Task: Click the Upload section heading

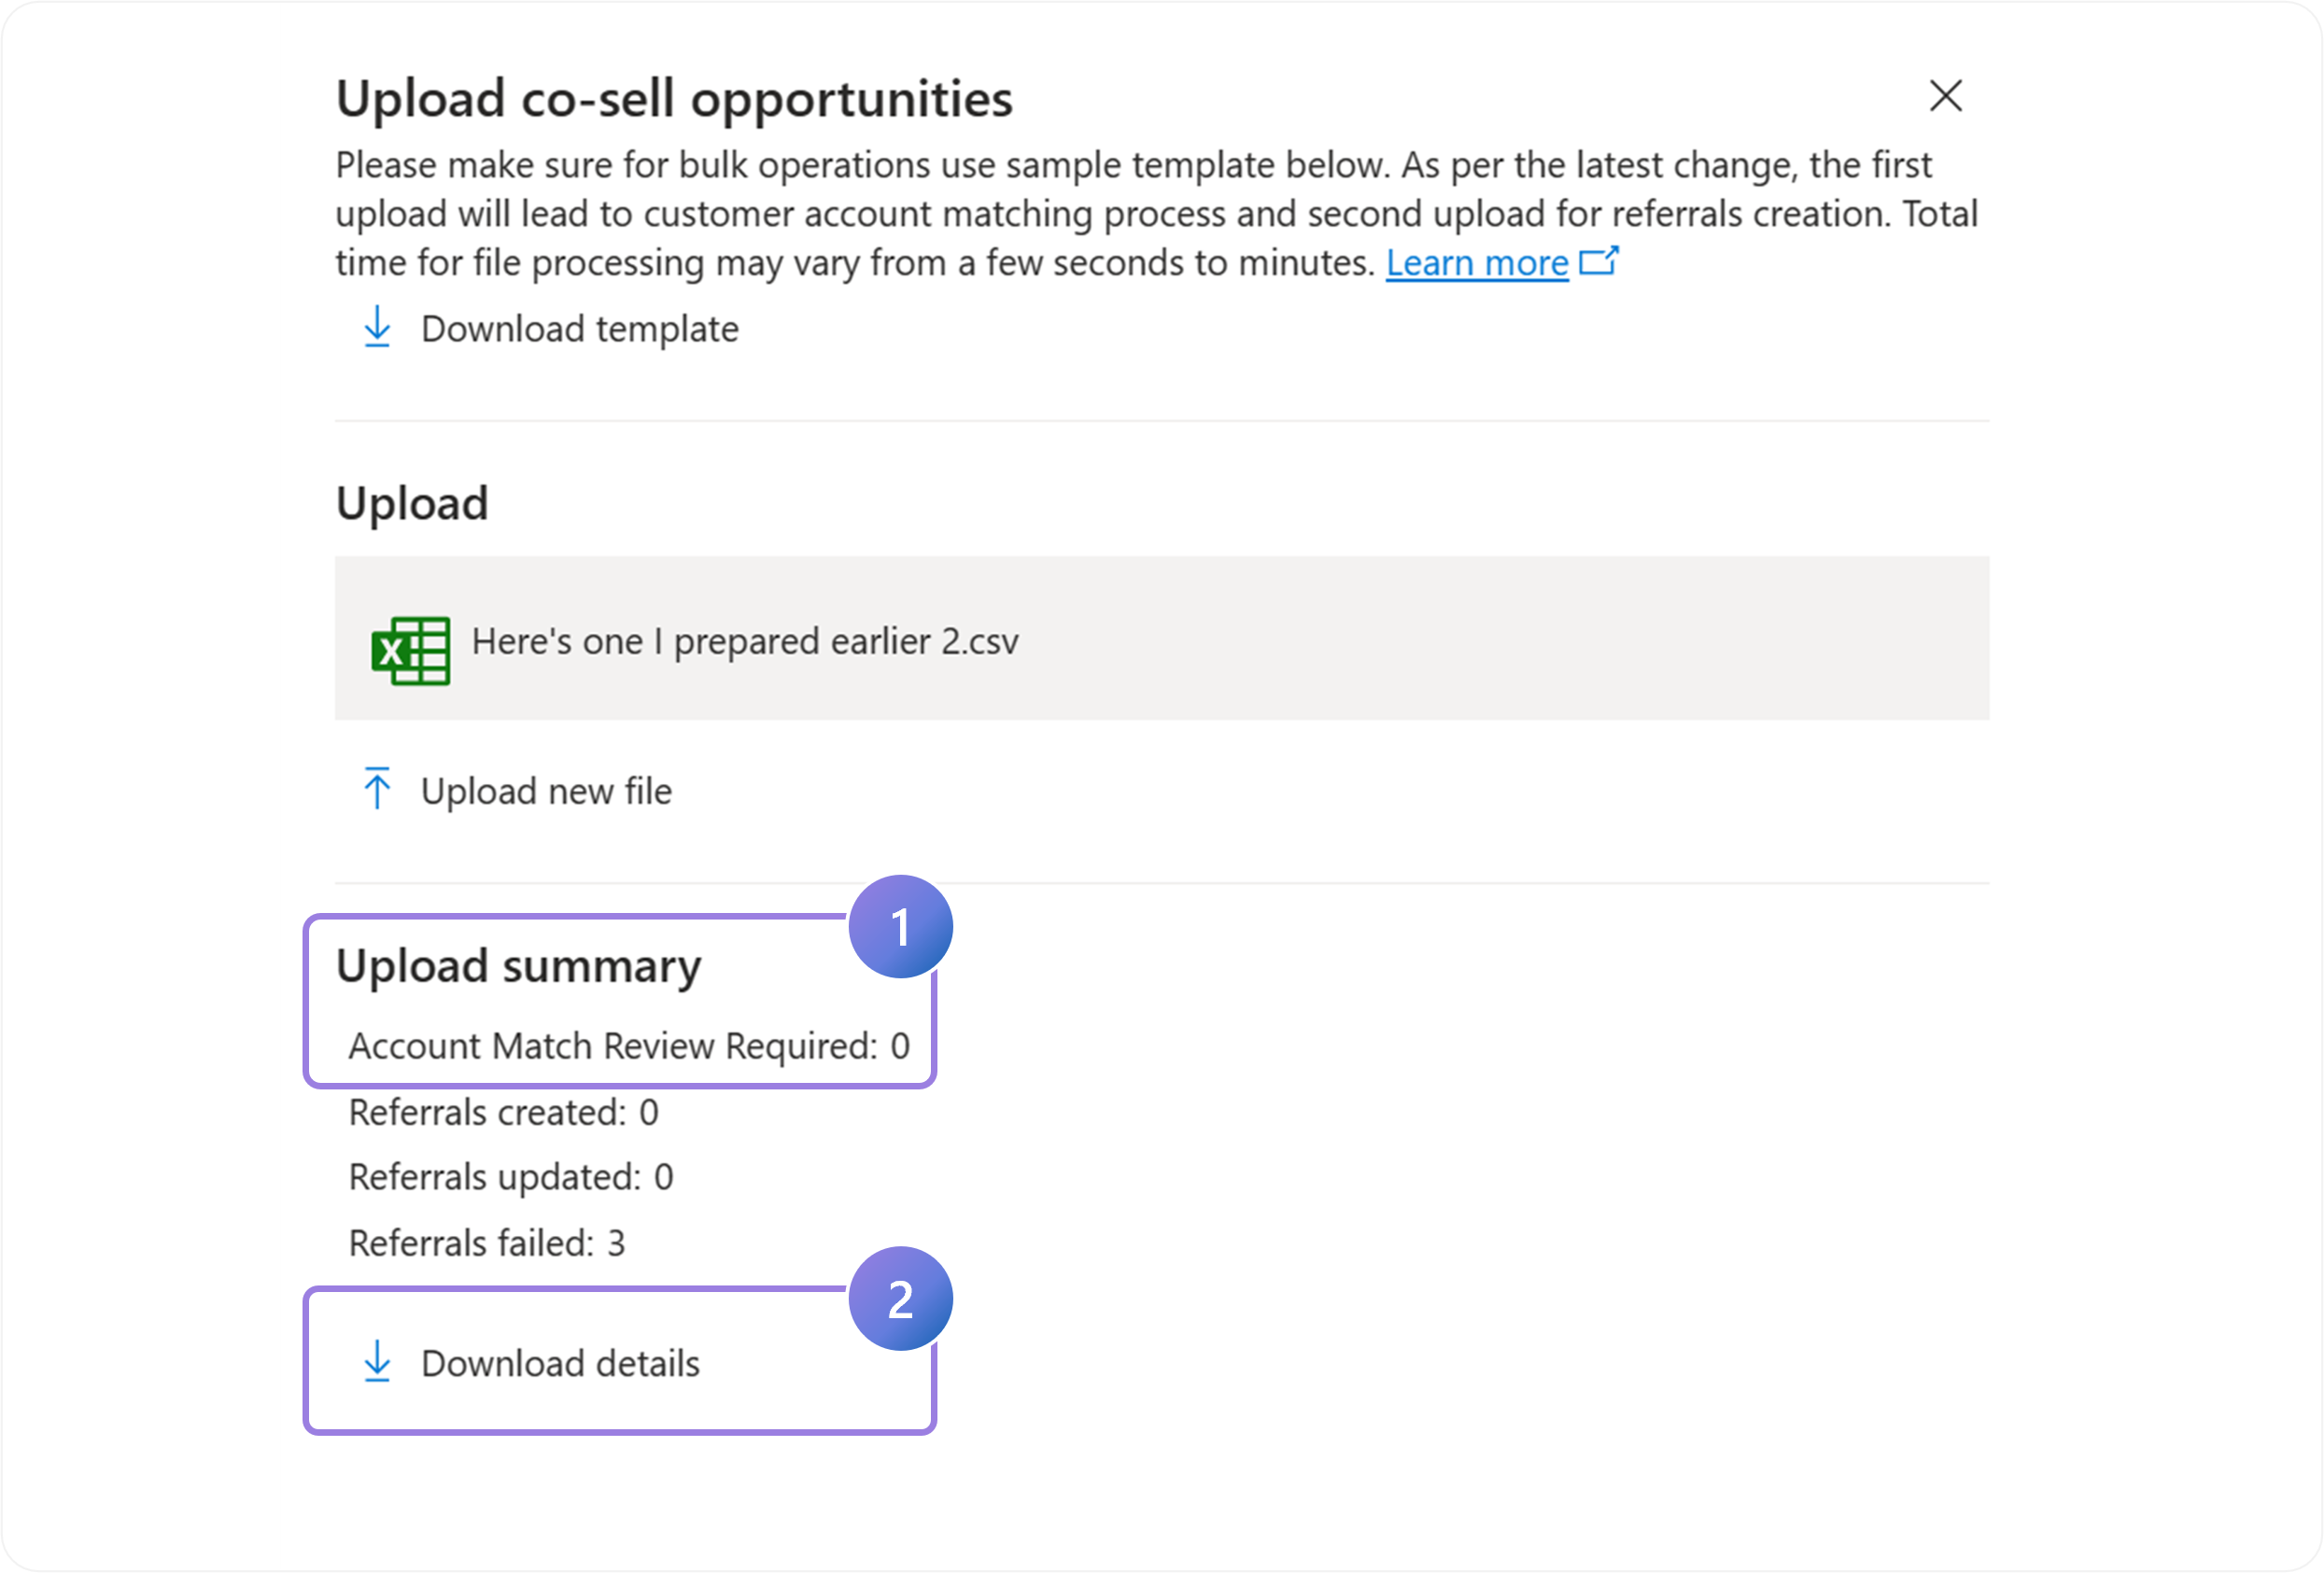Action: pos(412,504)
